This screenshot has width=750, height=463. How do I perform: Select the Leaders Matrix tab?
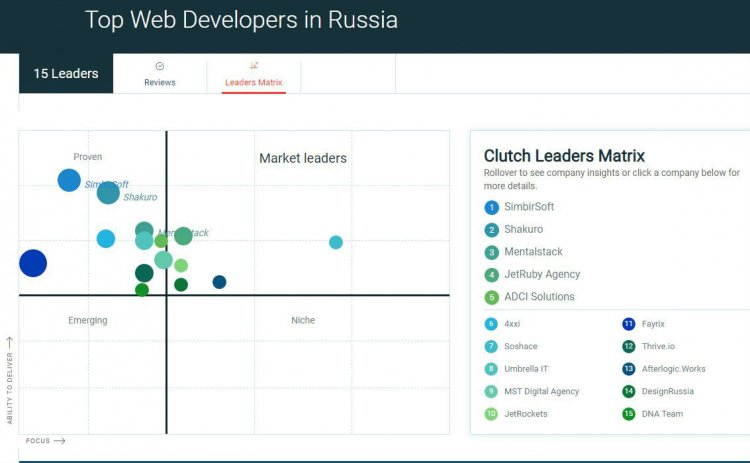(254, 82)
